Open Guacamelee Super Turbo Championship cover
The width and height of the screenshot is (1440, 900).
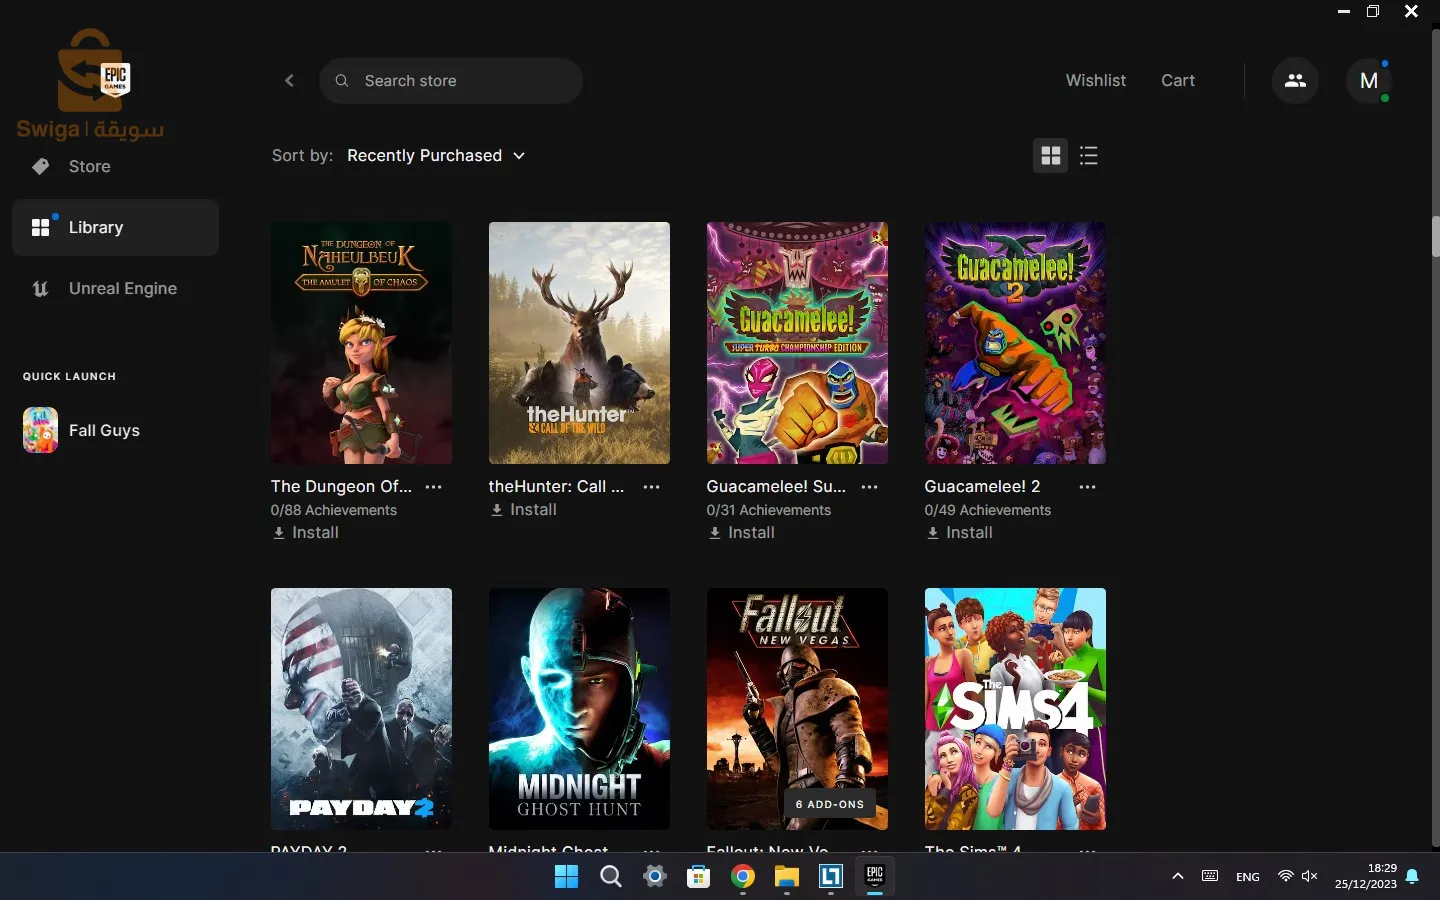click(797, 343)
